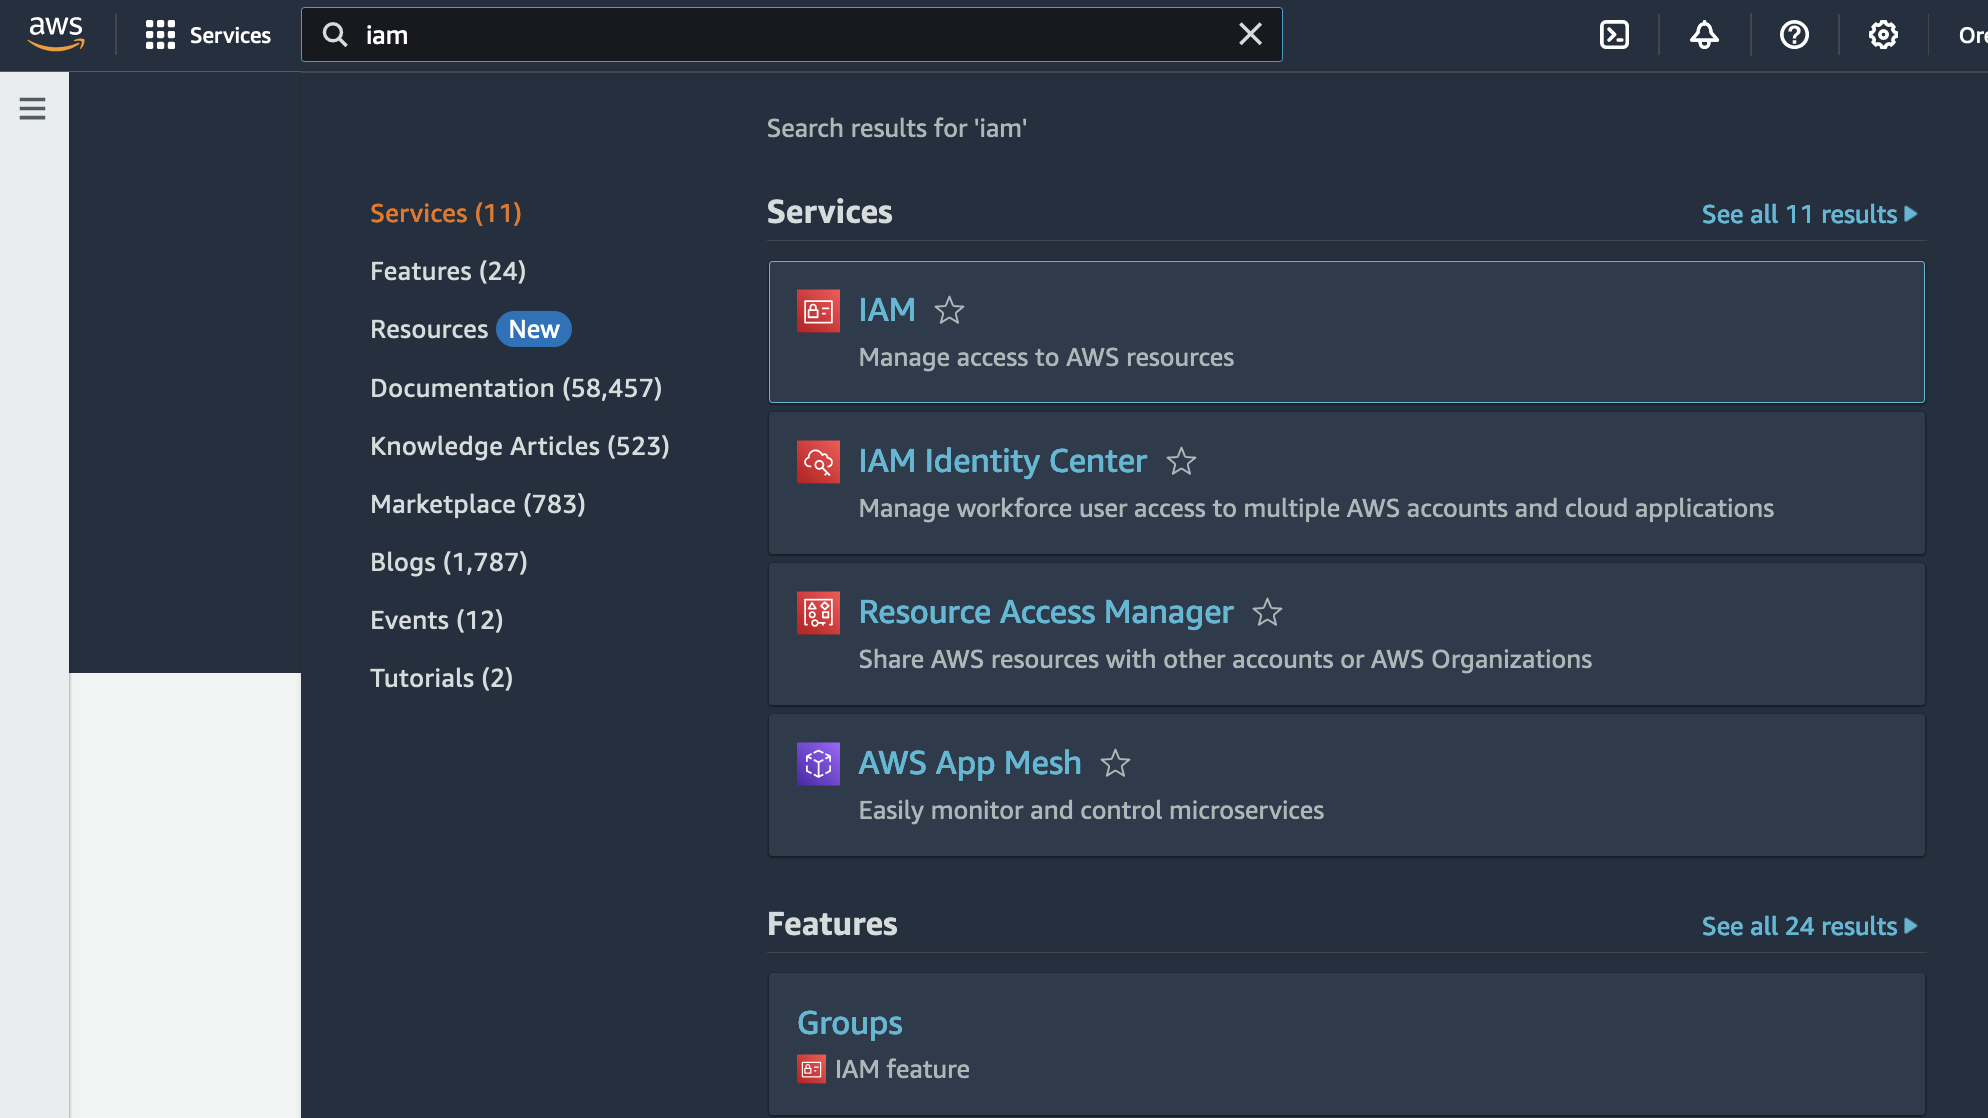1988x1118 pixels.
Task: Open the Resource Access Manager link
Action: tap(1045, 612)
